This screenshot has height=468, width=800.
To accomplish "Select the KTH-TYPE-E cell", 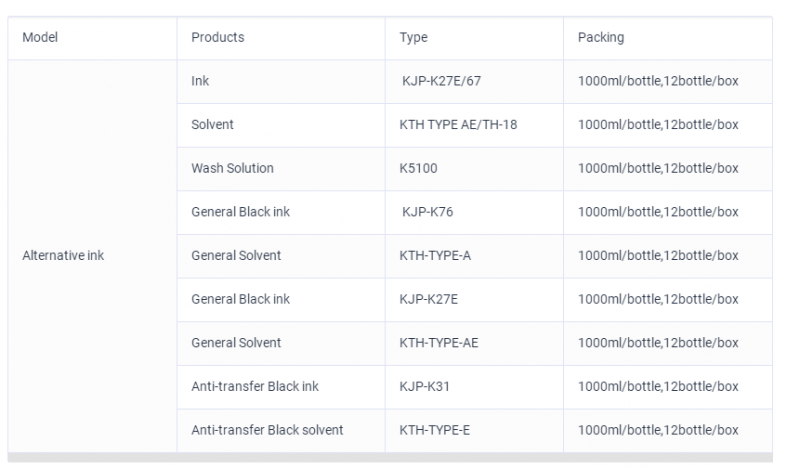I will click(x=474, y=431).
